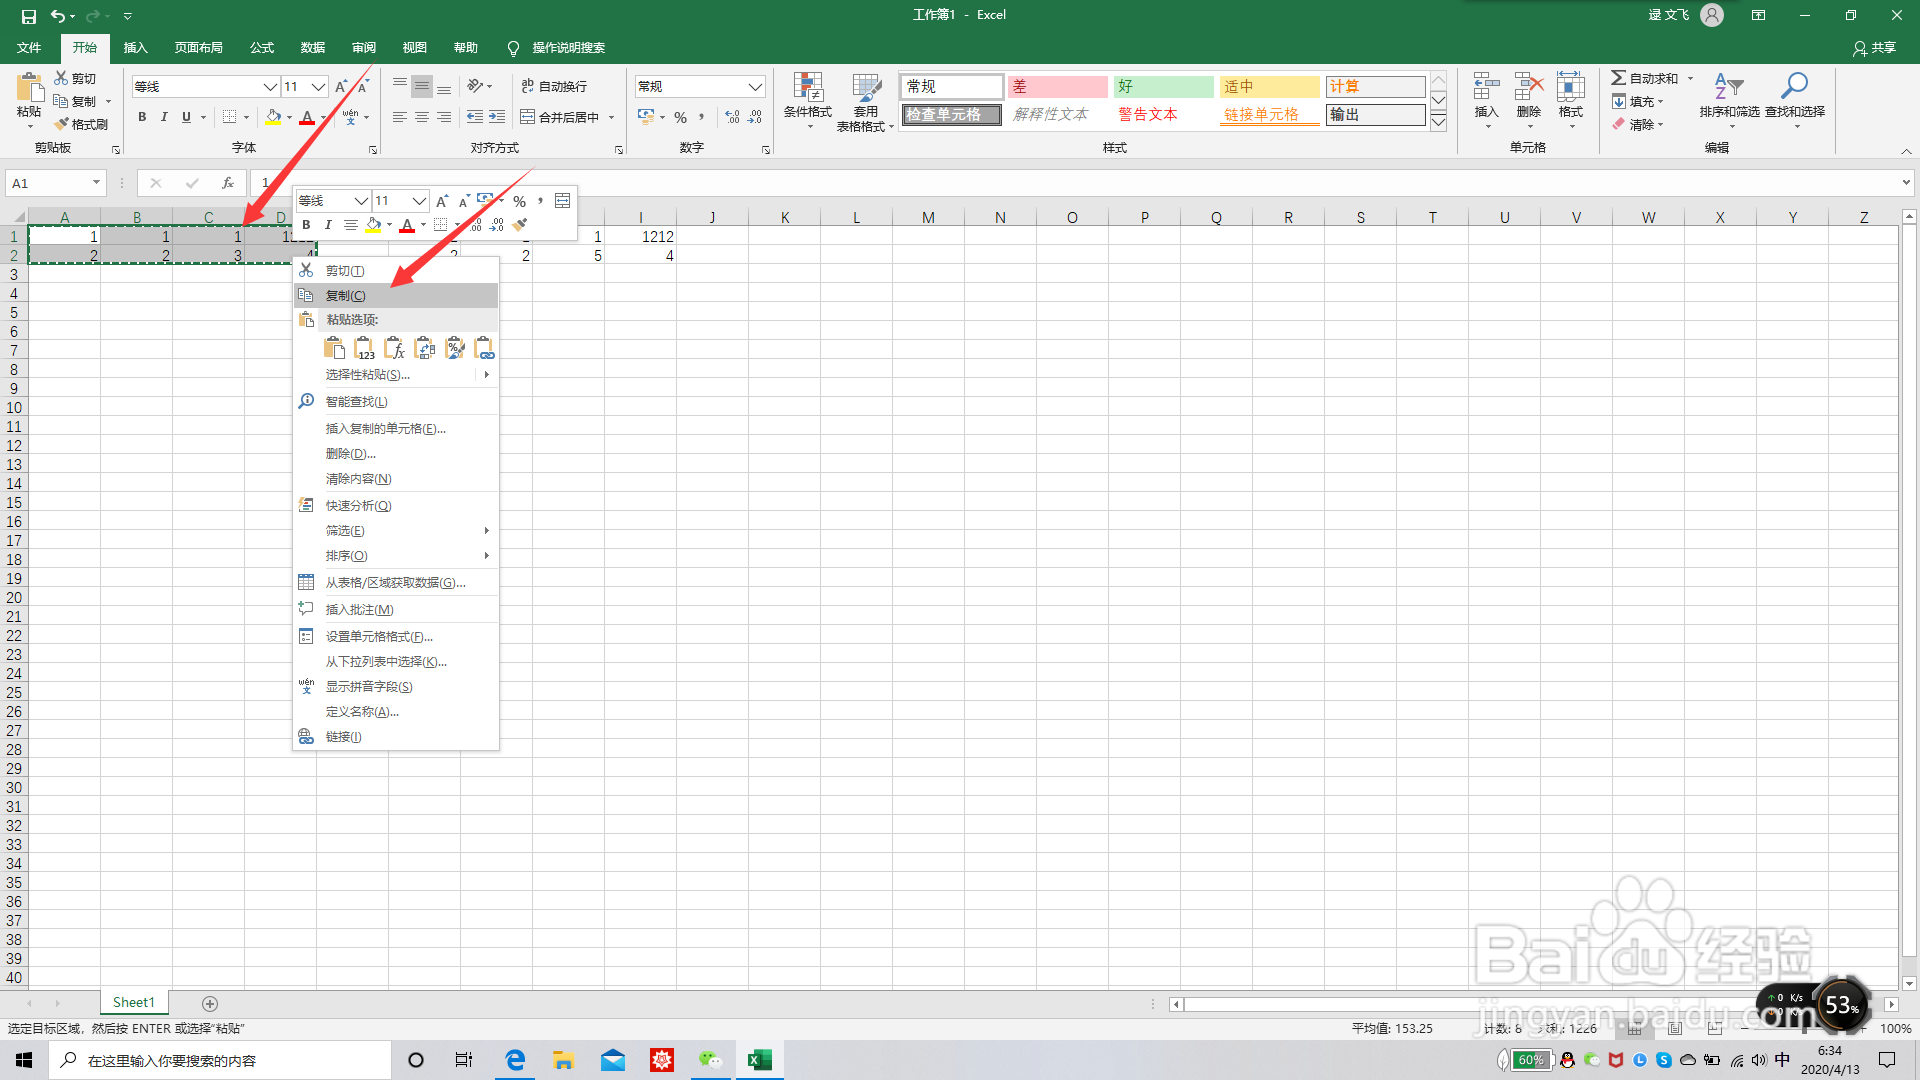
Task: Choose the transpose paste option icon
Action: click(x=424, y=348)
